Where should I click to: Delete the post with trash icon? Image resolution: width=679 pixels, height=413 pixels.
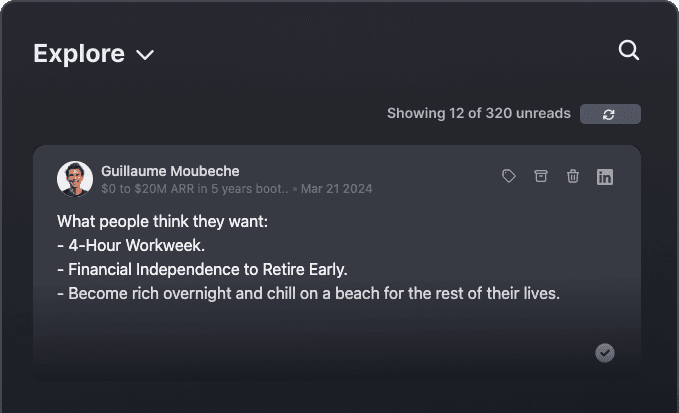tap(573, 176)
